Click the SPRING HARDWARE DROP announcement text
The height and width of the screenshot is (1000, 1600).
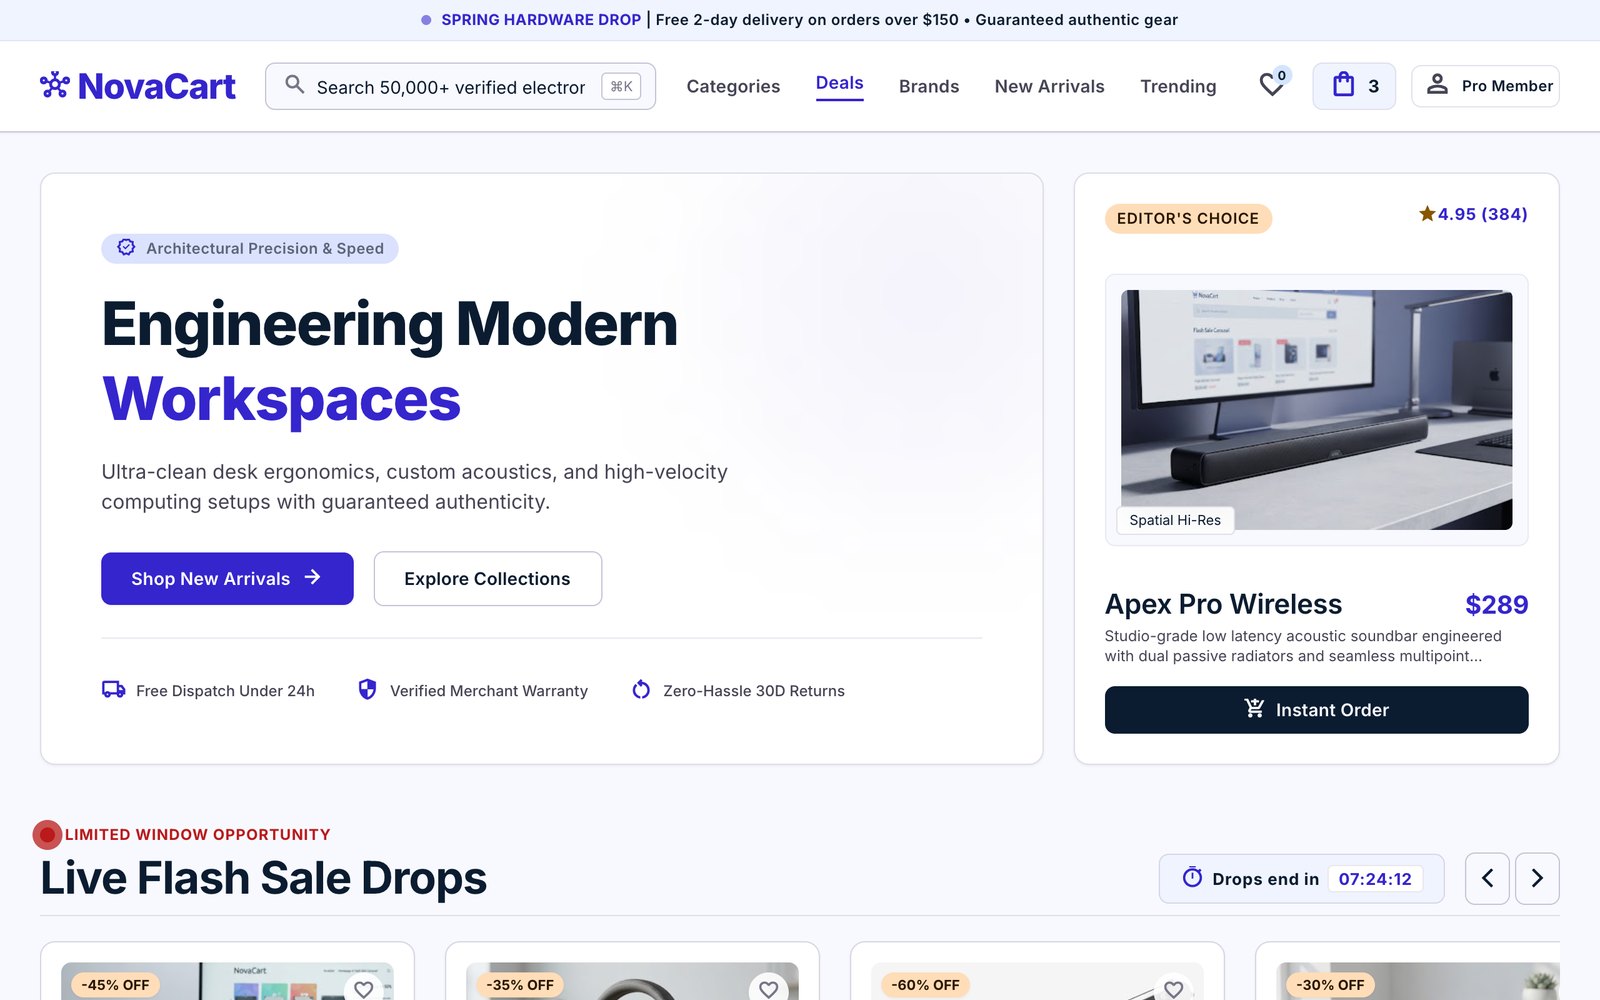coord(541,20)
